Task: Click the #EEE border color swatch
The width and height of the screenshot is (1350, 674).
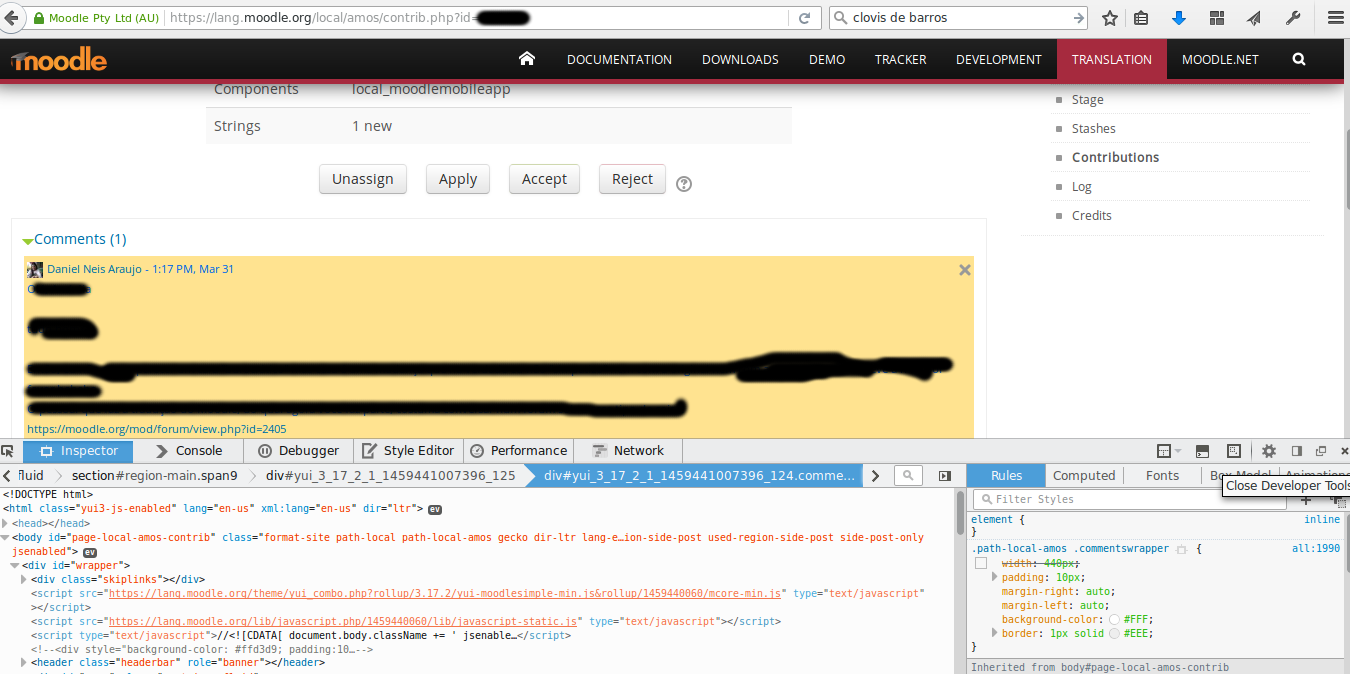Action: click(1115, 633)
